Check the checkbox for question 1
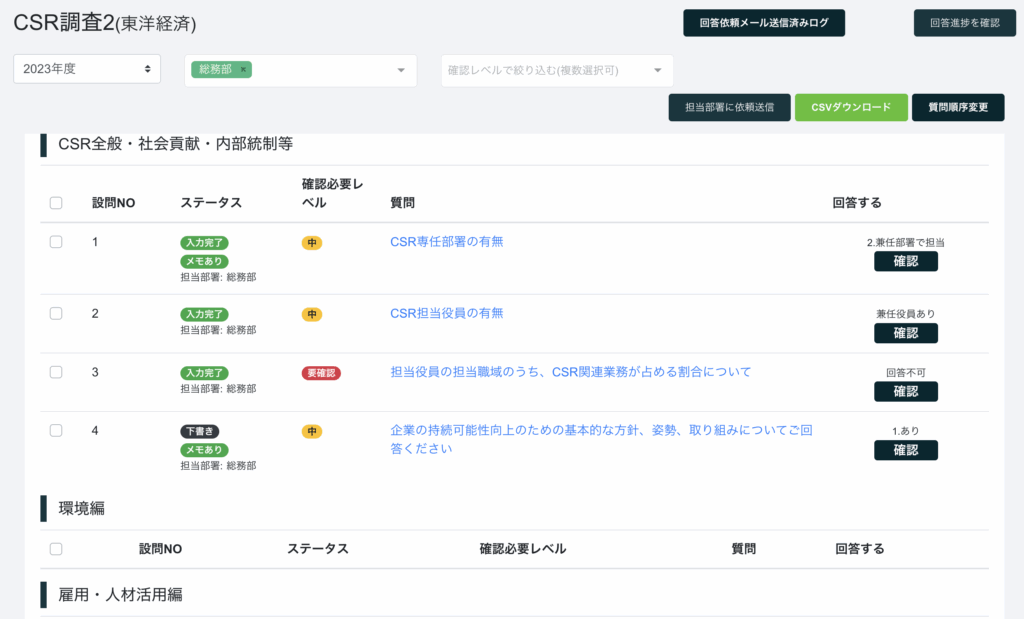1024x619 pixels. click(x=56, y=242)
